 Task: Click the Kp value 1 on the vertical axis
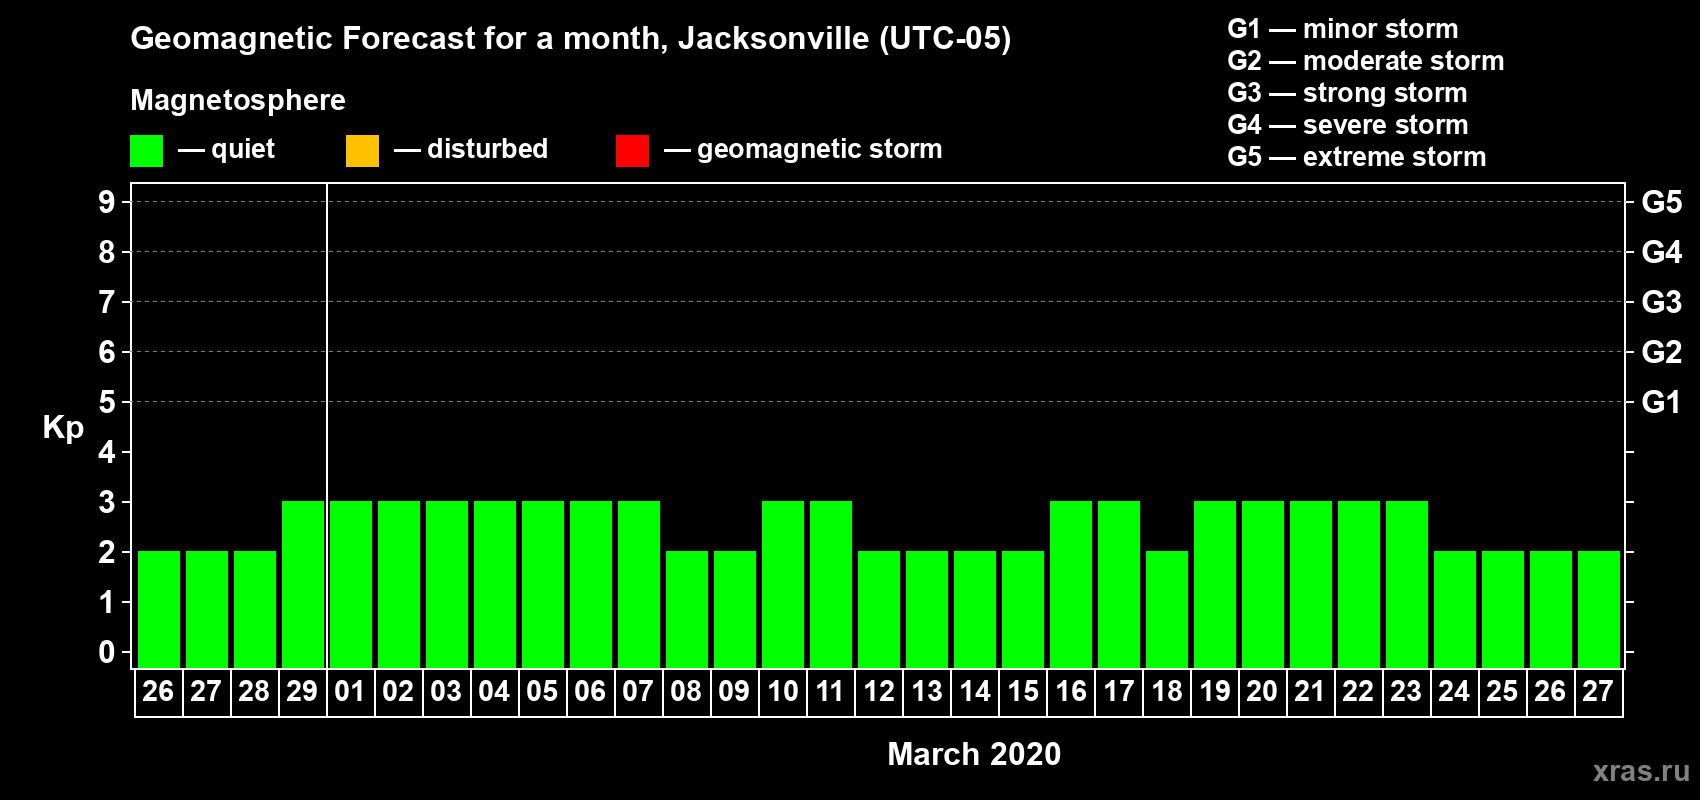click(107, 602)
